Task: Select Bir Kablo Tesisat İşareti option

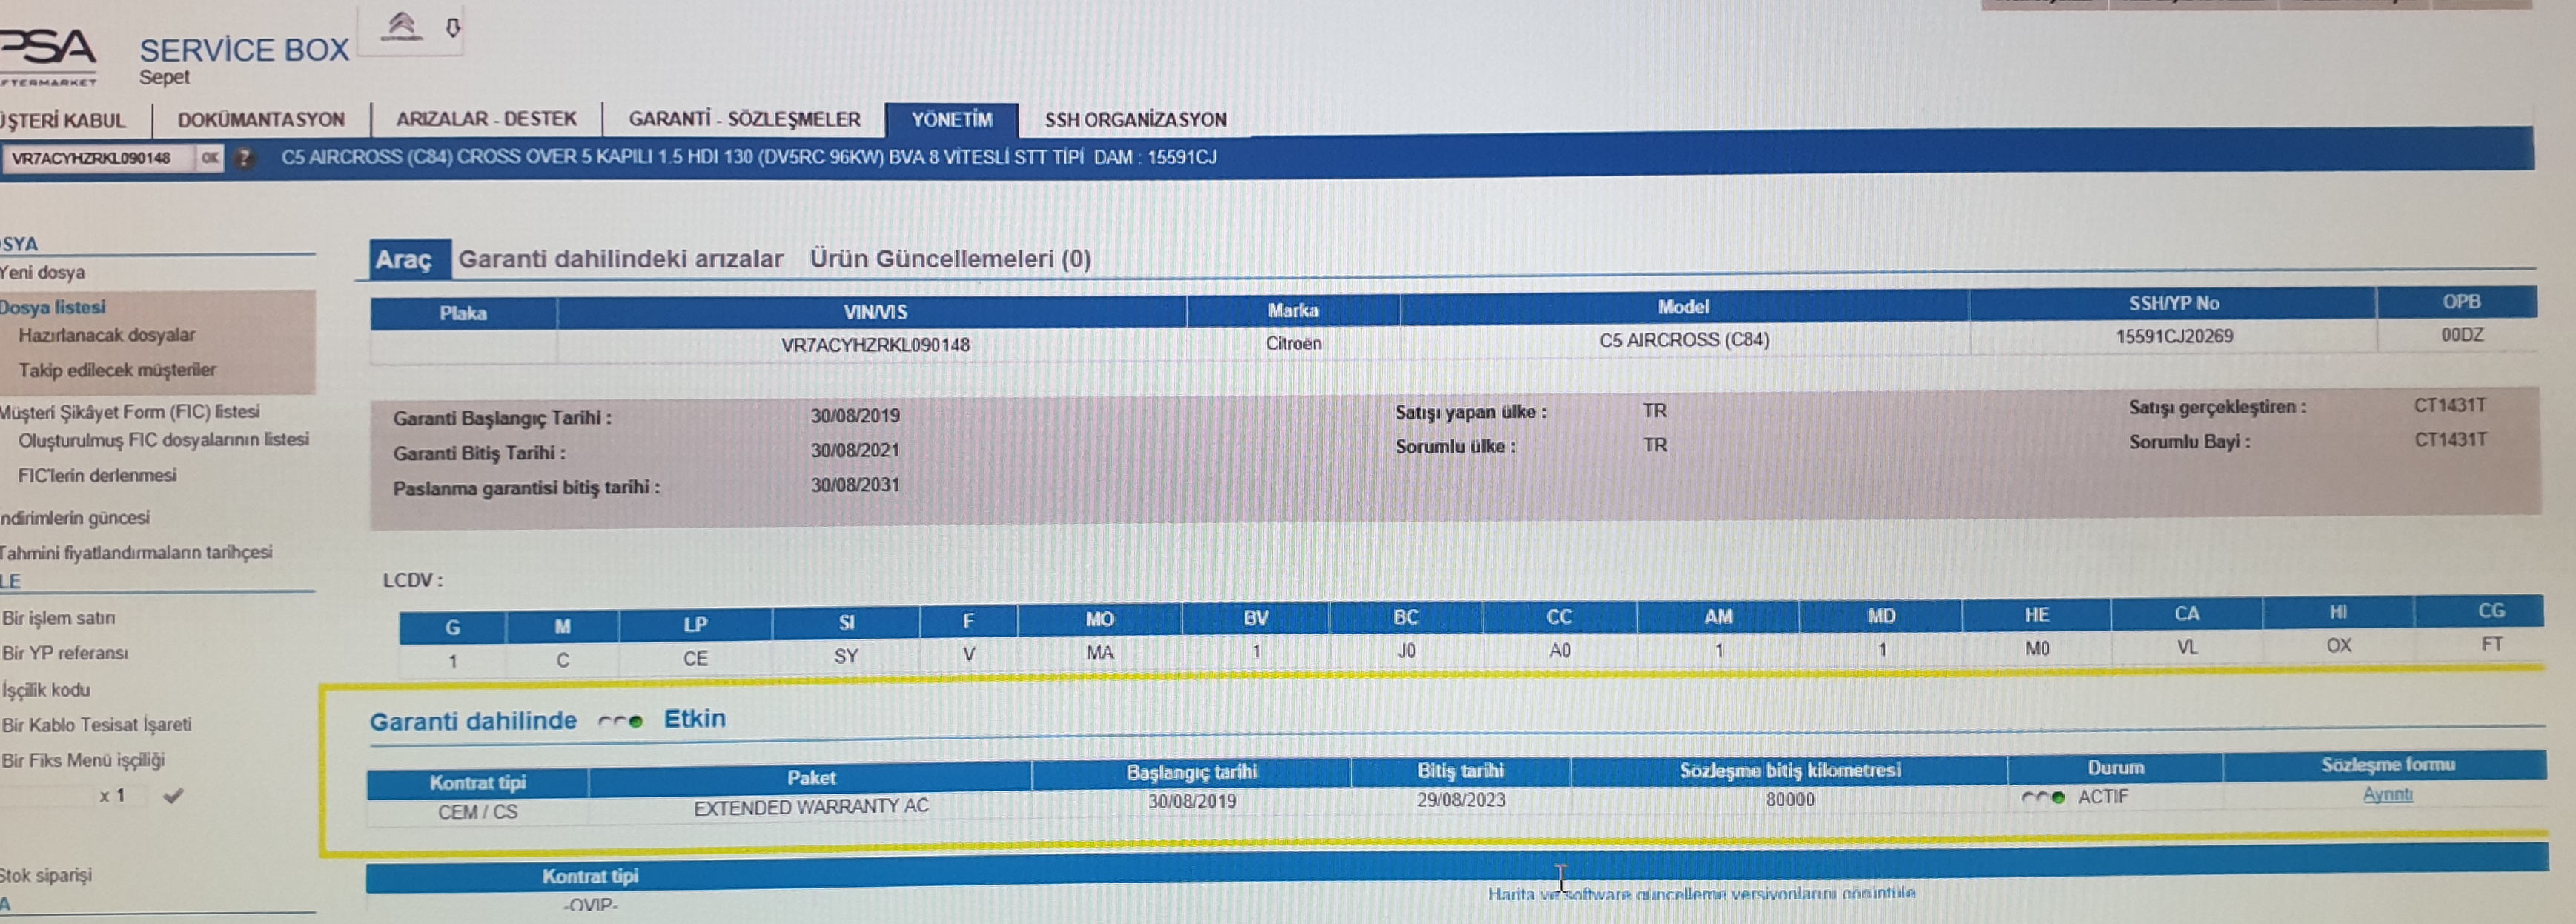Action: [96, 725]
